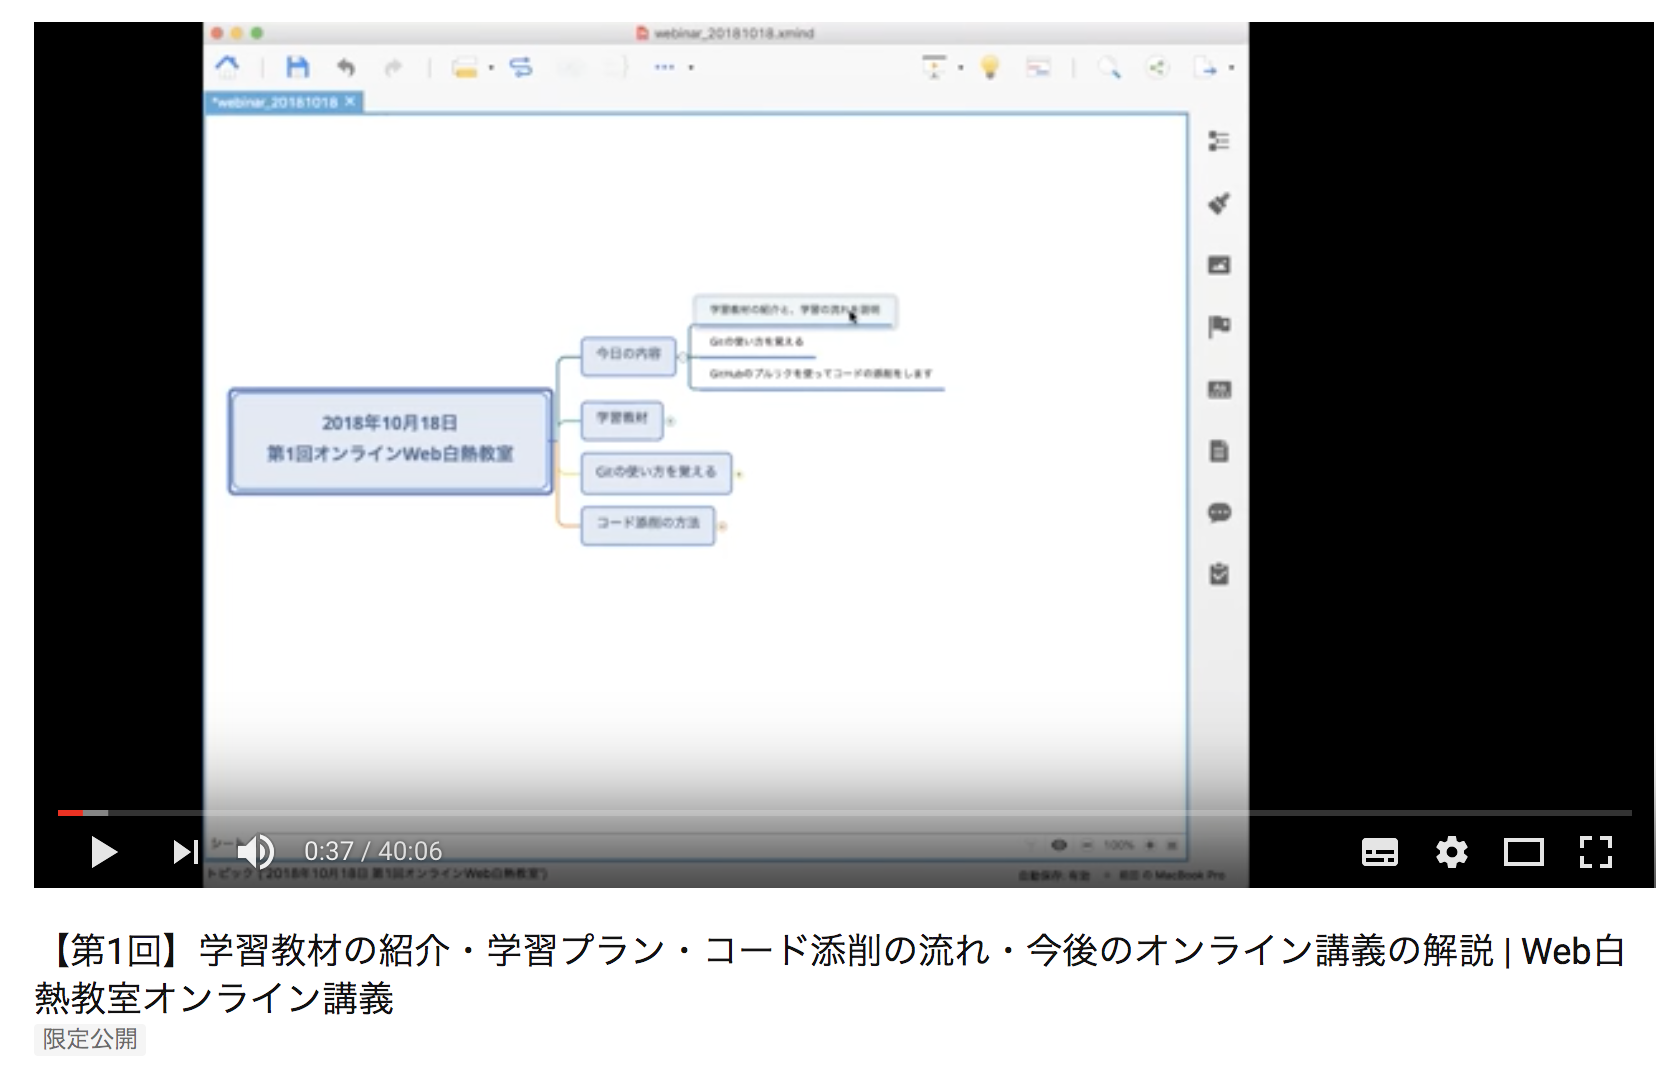Click the XMind Save icon

pos(297,67)
